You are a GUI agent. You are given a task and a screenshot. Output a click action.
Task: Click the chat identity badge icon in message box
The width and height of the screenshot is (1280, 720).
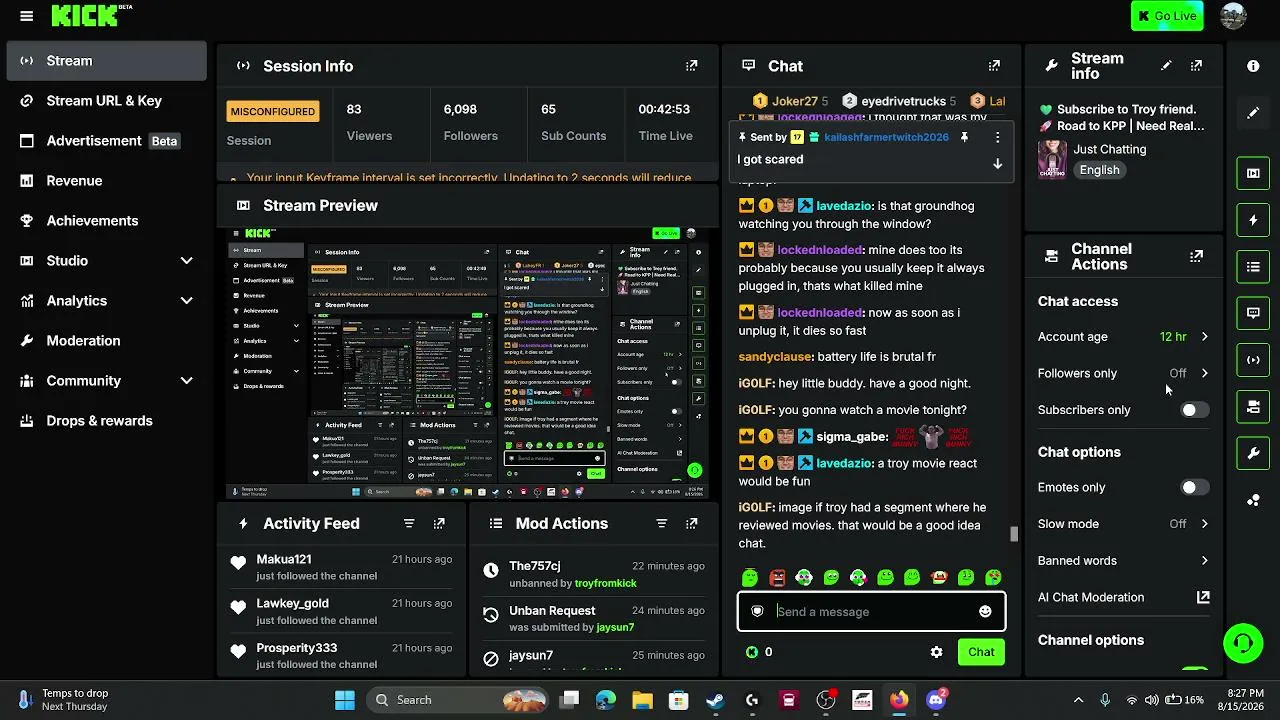pos(757,611)
